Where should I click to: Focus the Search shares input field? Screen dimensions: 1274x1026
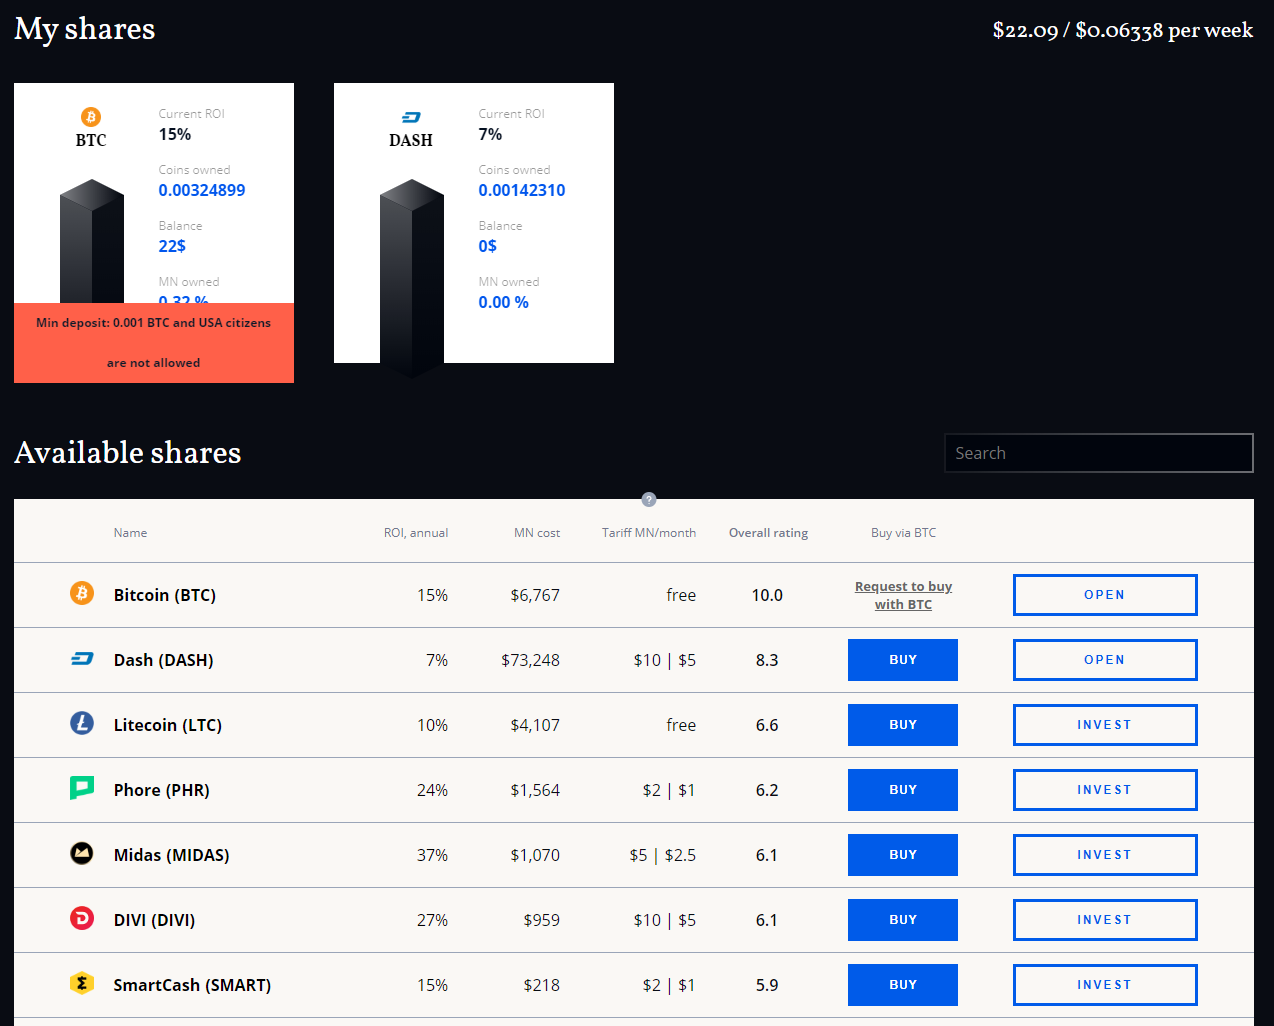pyautogui.click(x=1099, y=453)
